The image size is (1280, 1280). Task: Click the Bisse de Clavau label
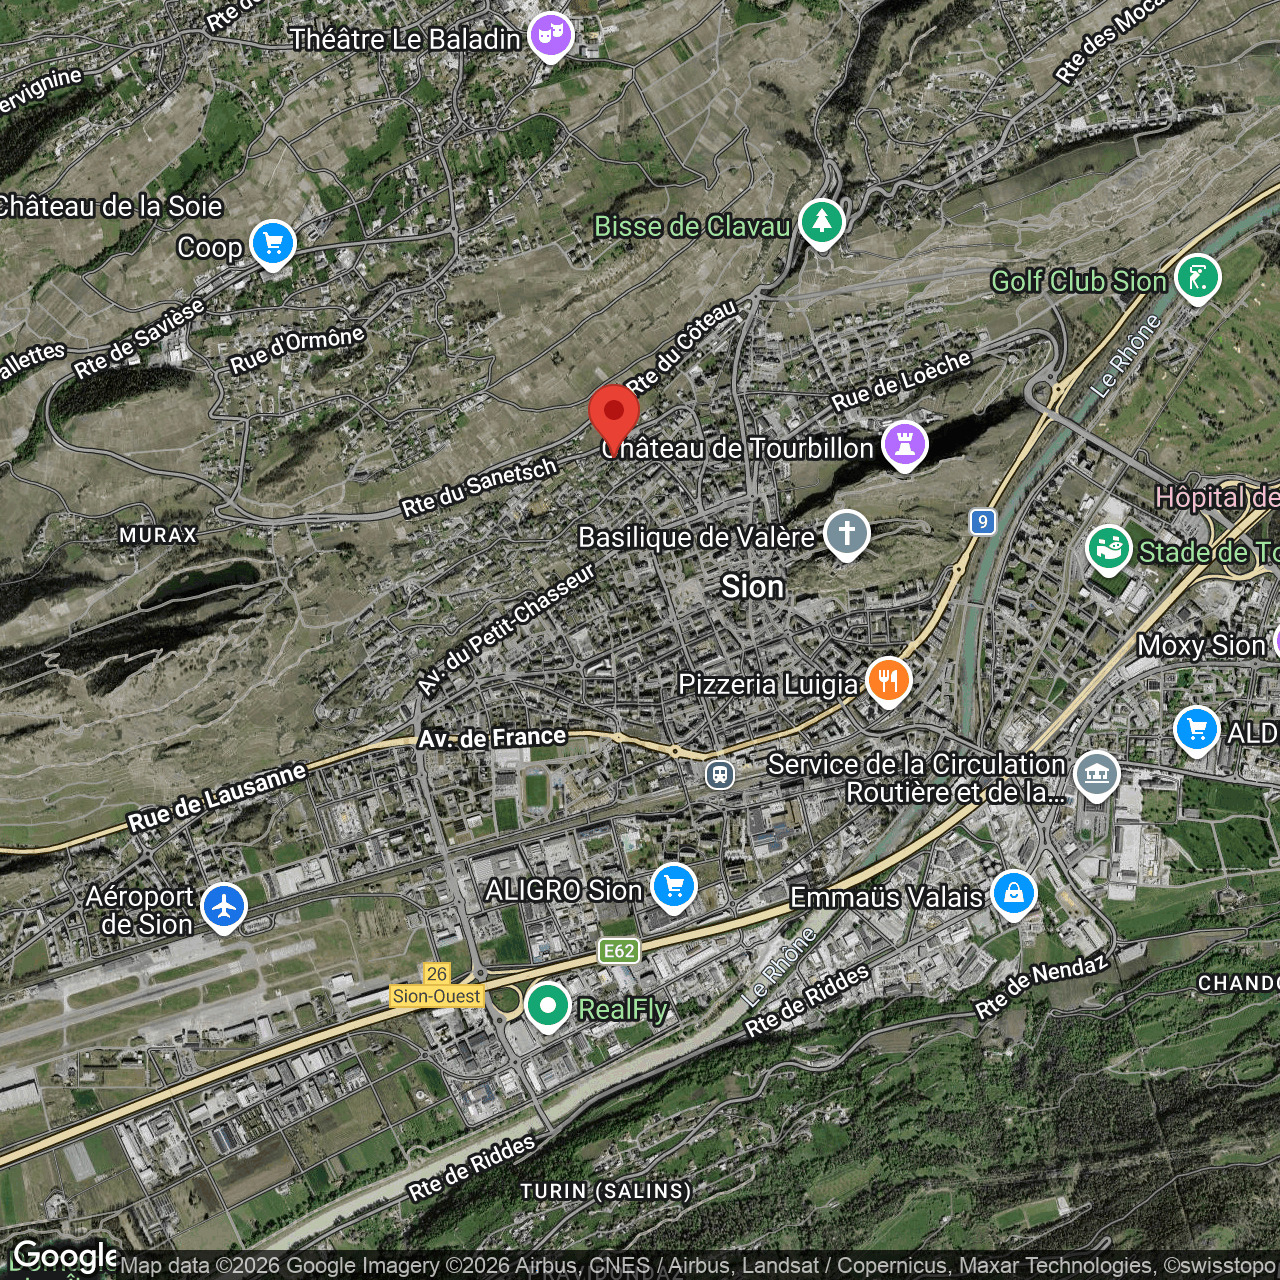pyautogui.click(x=693, y=226)
